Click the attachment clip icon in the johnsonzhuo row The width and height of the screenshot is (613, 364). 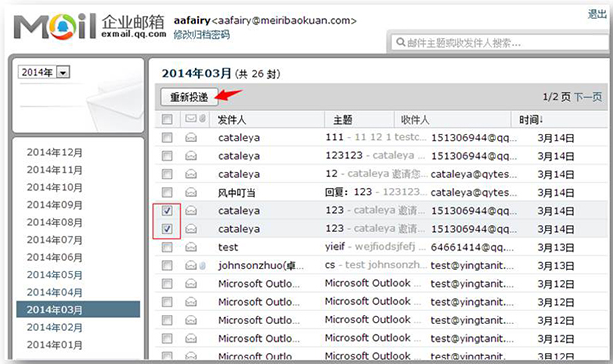click(x=202, y=266)
